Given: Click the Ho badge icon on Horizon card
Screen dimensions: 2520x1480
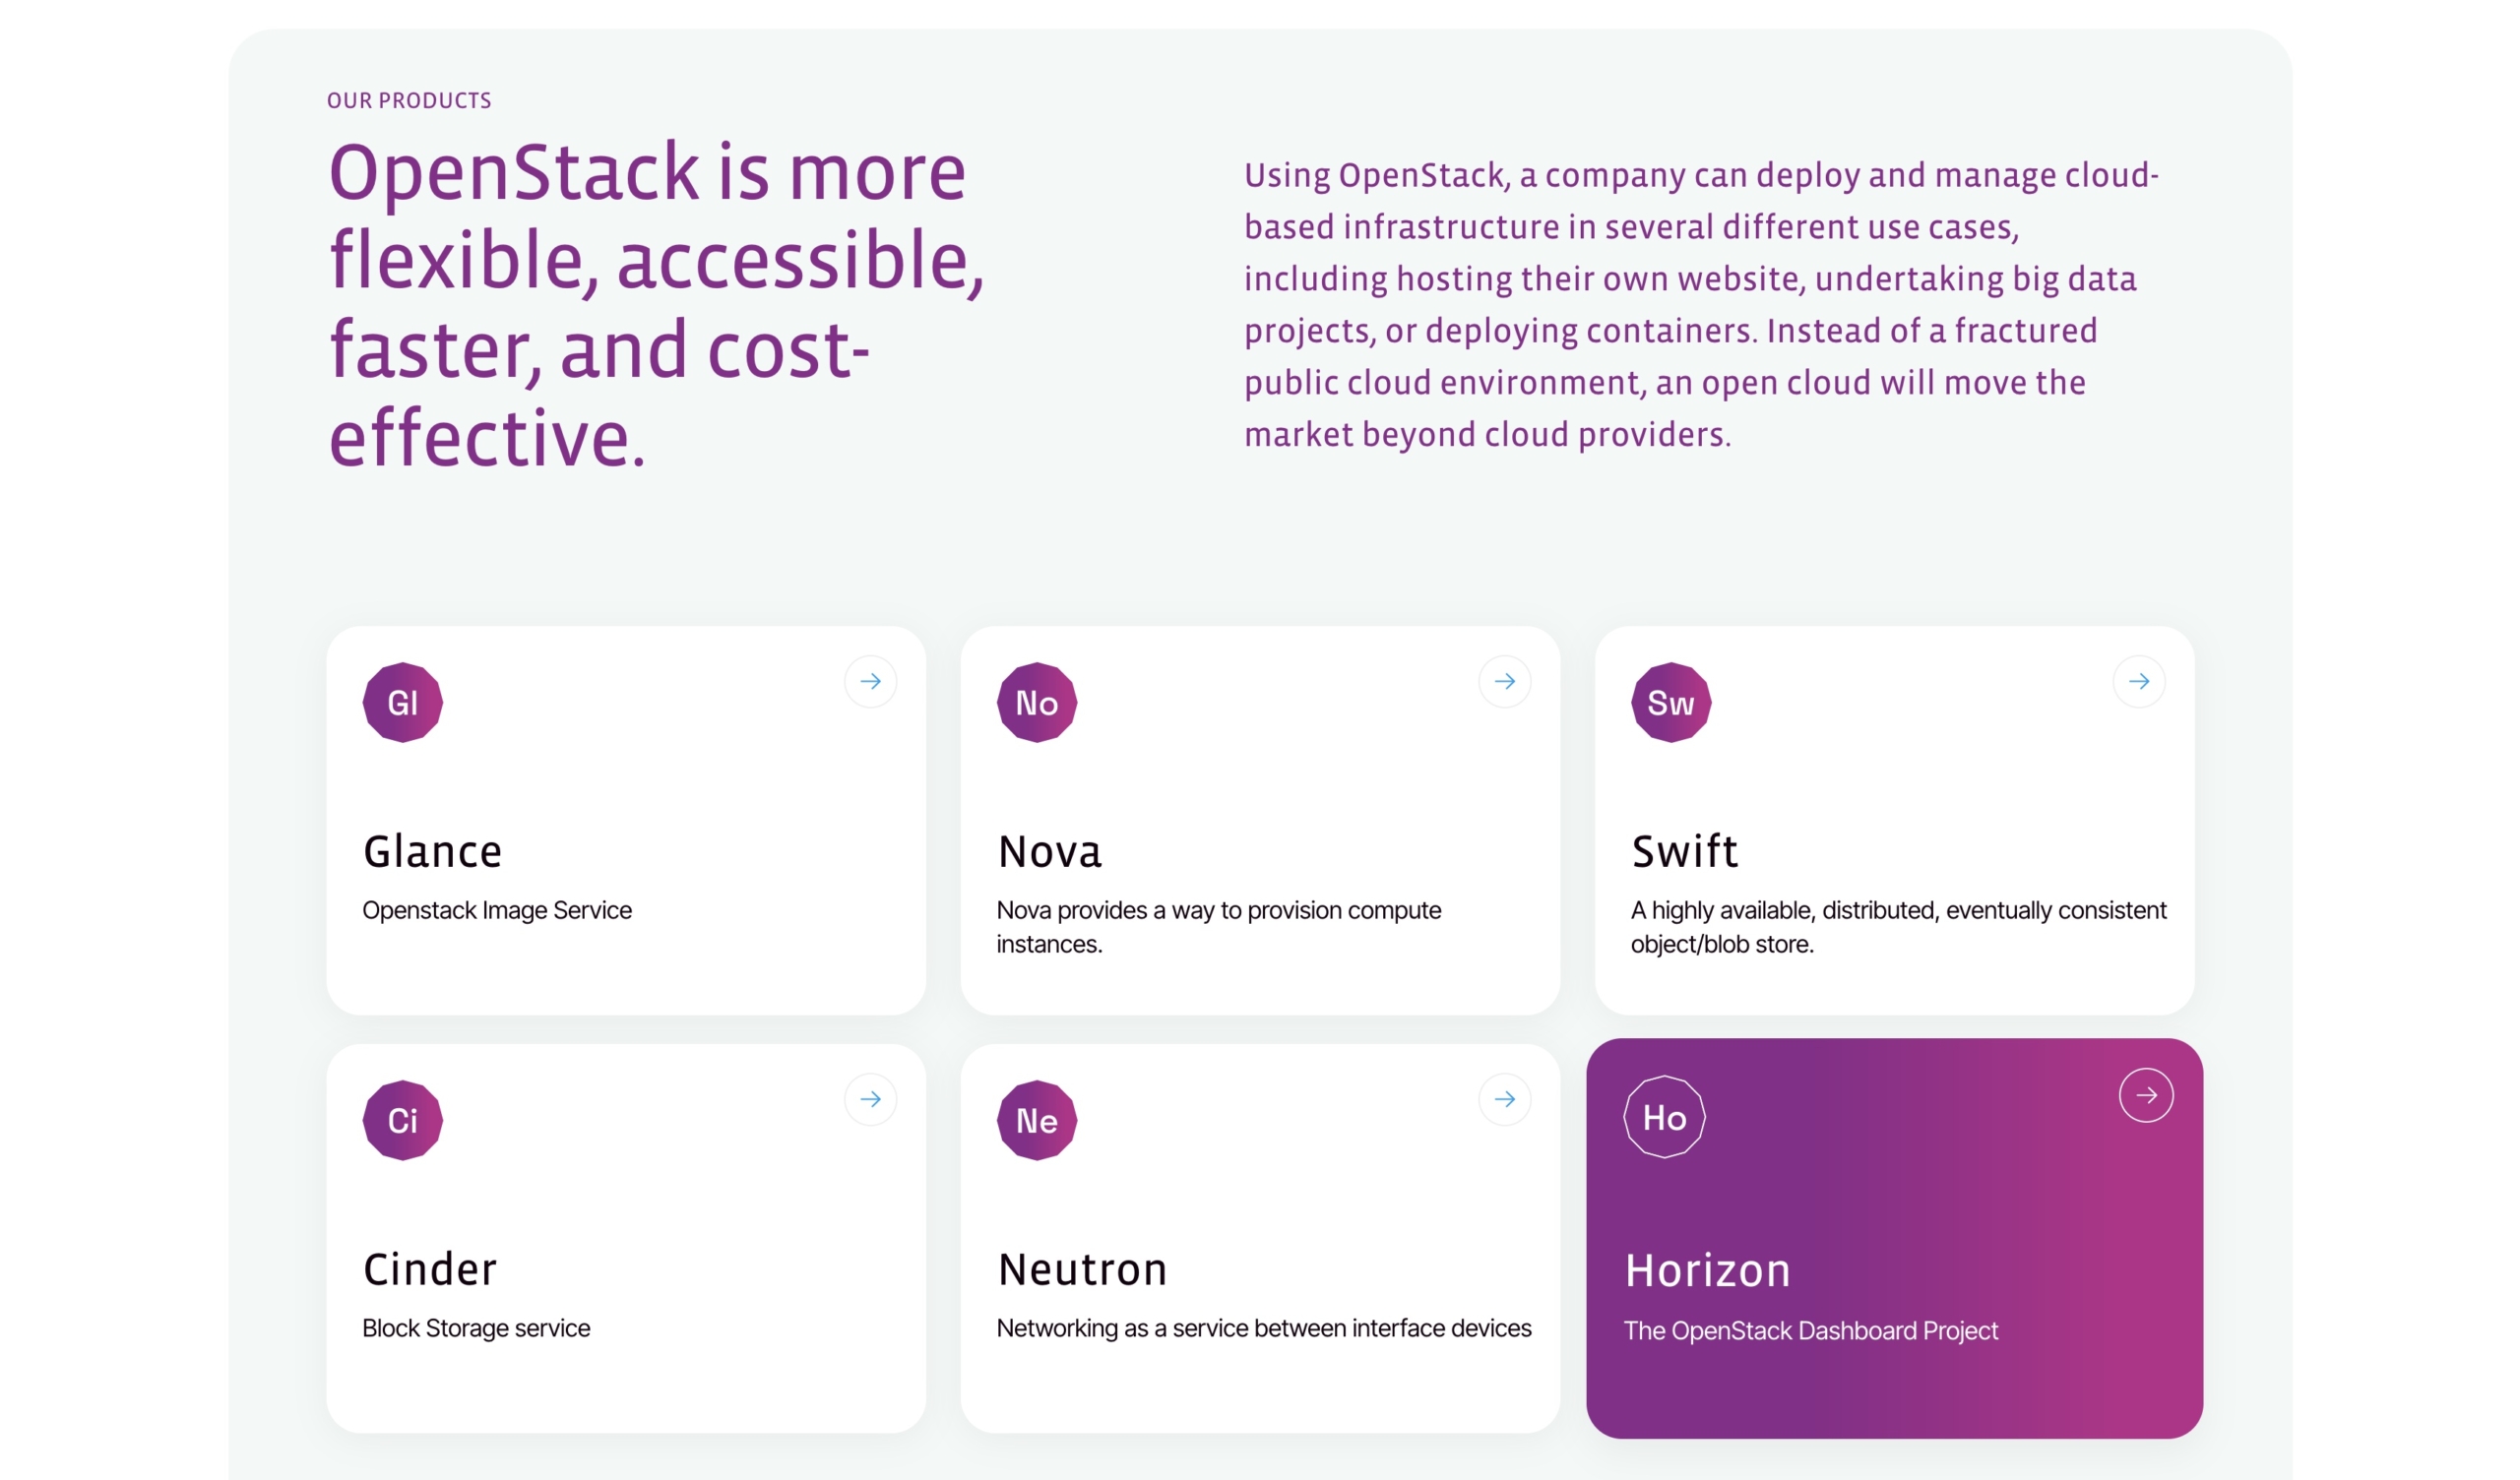Looking at the screenshot, I should 1664,1117.
